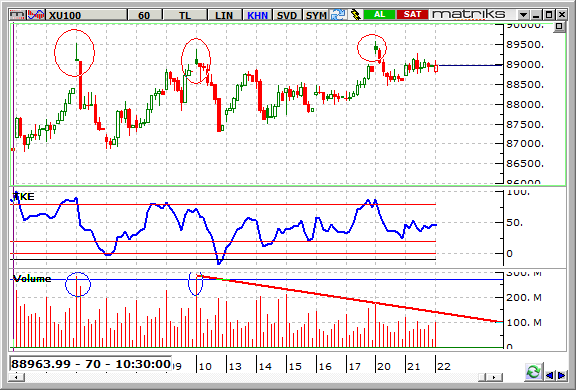
Task: Click the horizontal scrollbar thumb
Action: pyautogui.click(x=483, y=377)
